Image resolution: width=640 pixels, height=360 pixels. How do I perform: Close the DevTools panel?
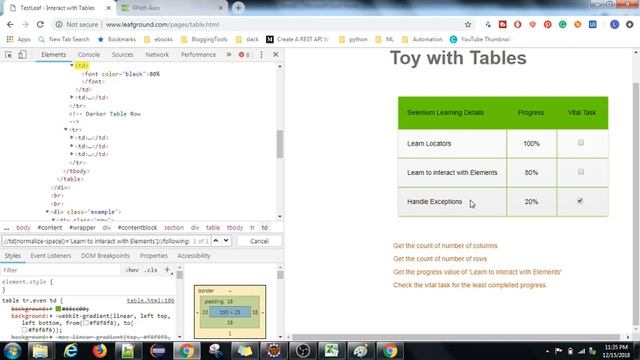(x=276, y=54)
